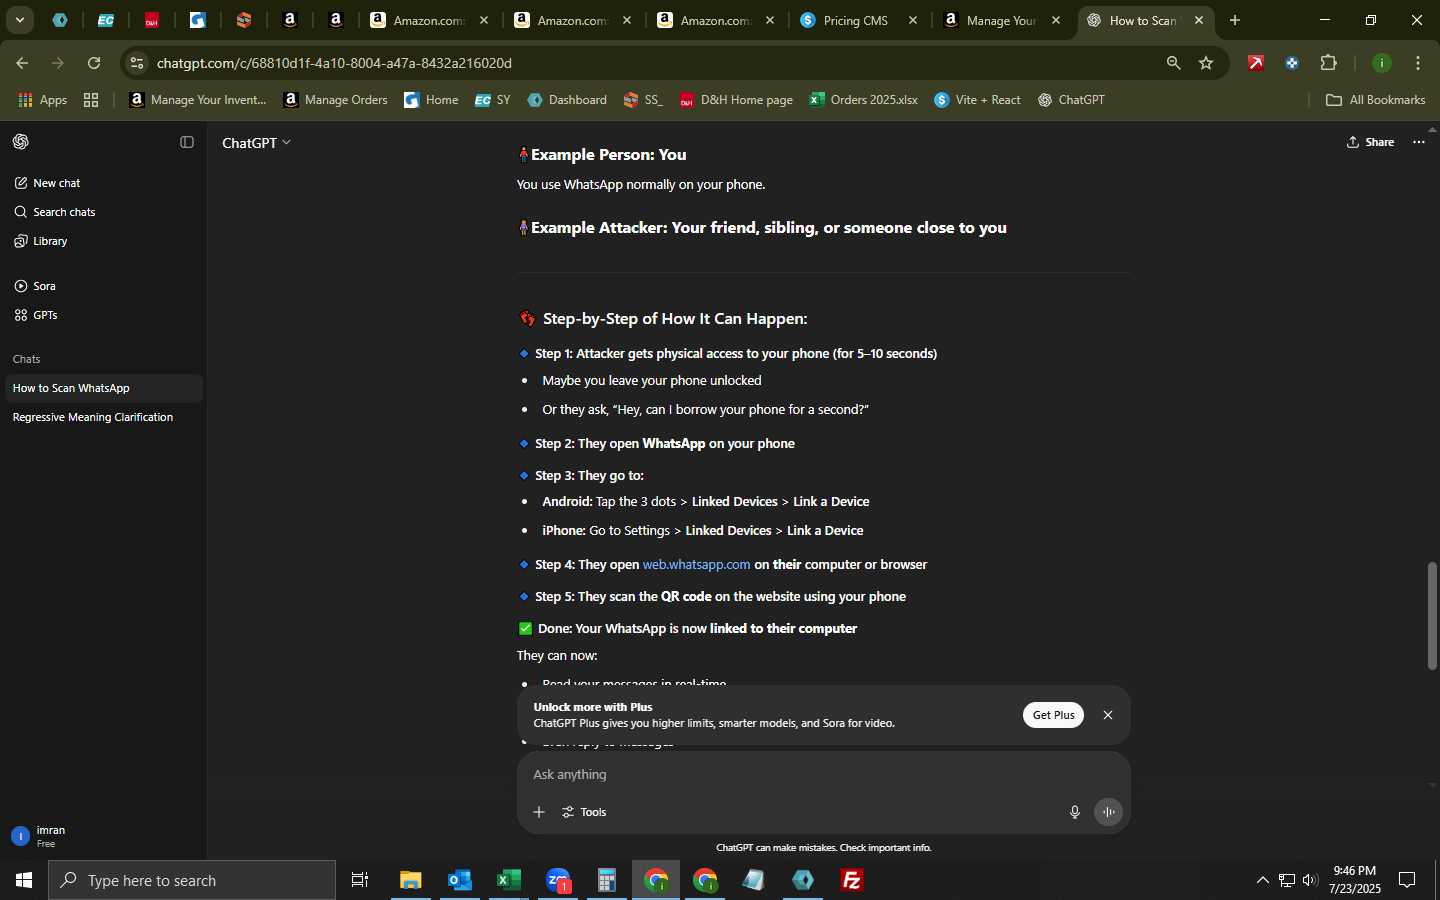
Task: Start a New chat
Action: [x=47, y=183]
